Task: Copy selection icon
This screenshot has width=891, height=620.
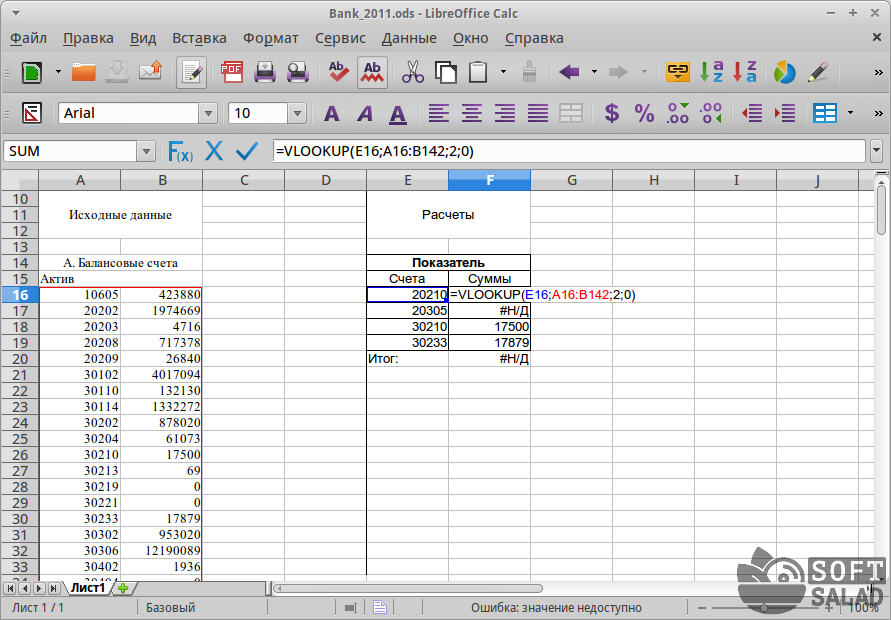Action: pyautogui.click(x=446, y=73)
